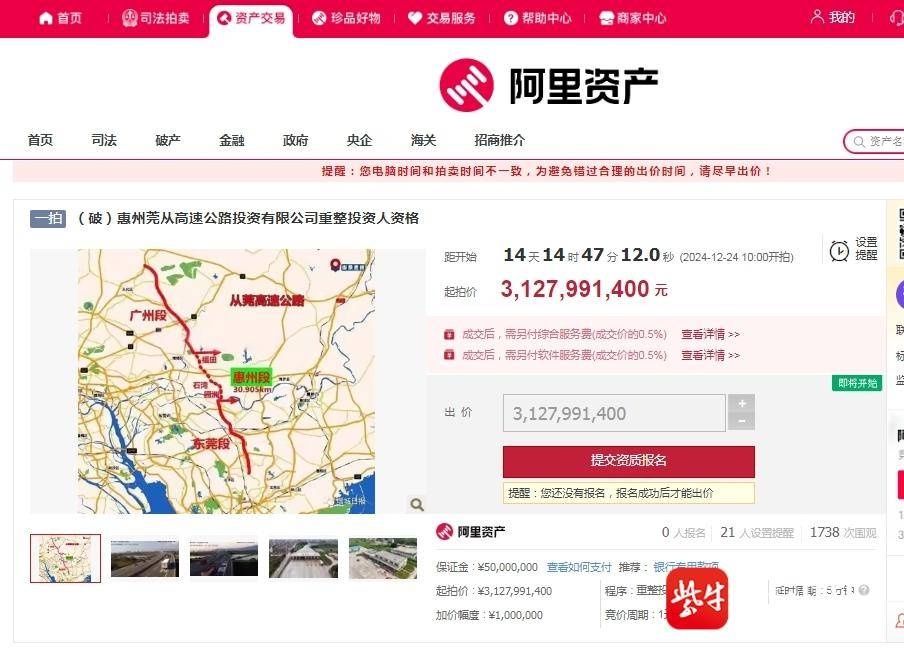Open the 查看如何支付 link
This screenshot has height=657, width=904.
pos(578,567)
